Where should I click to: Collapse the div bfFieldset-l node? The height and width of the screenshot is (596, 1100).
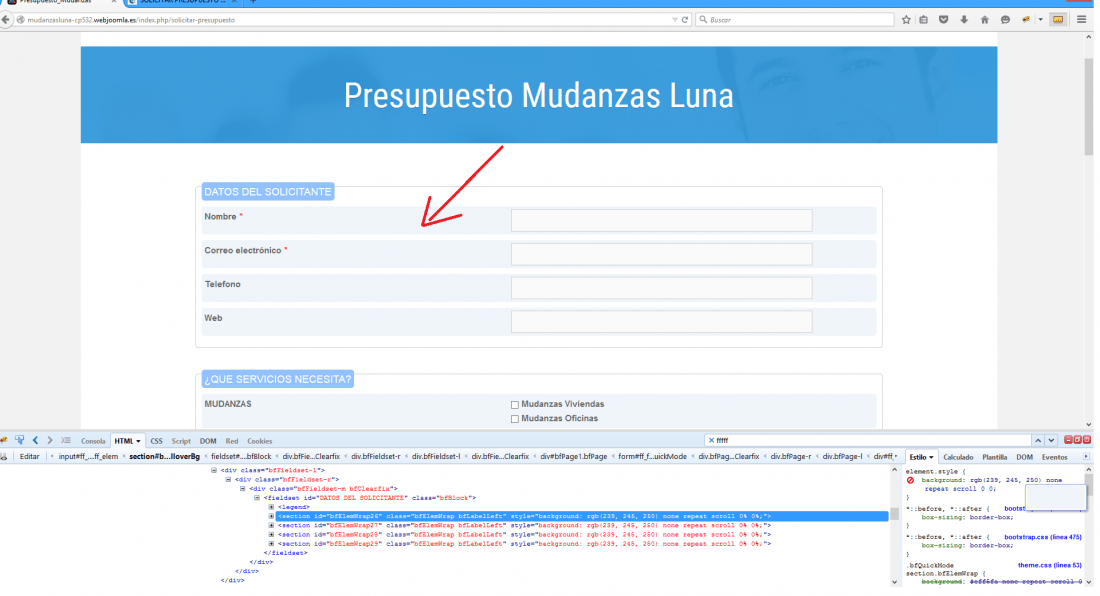pyautogui.click(x=214, y=470)
